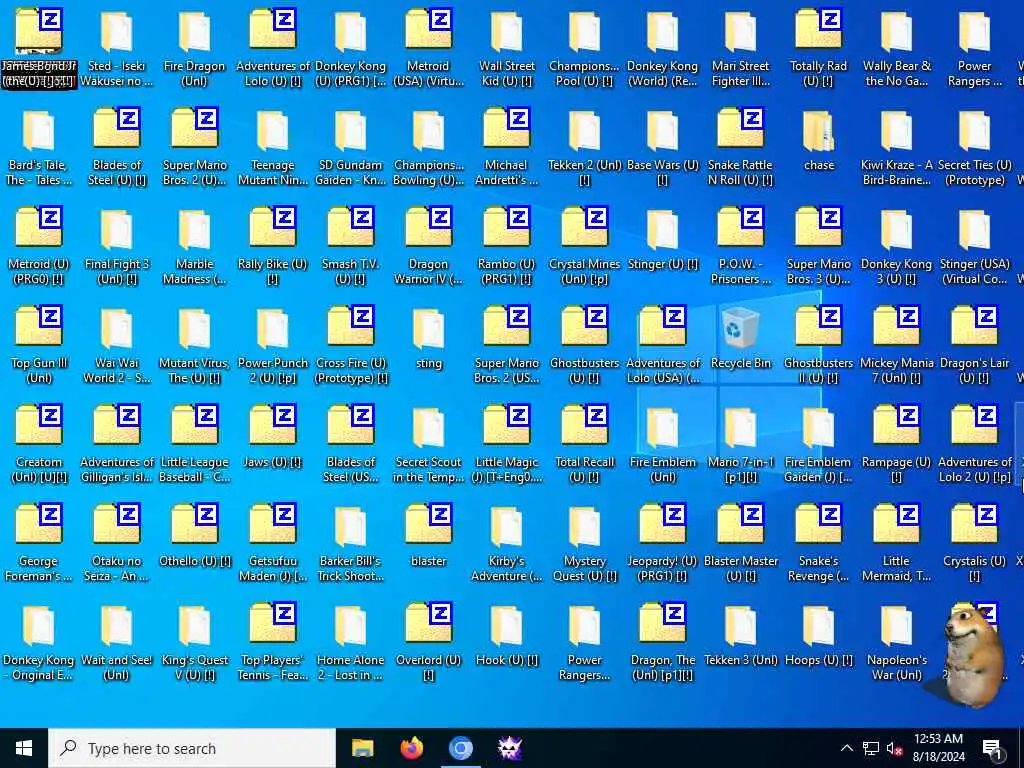Image resolution: width=1024 pixels, height=768 pixels.
Task: Click the muted volume tray icon
Action: [894, 748]
